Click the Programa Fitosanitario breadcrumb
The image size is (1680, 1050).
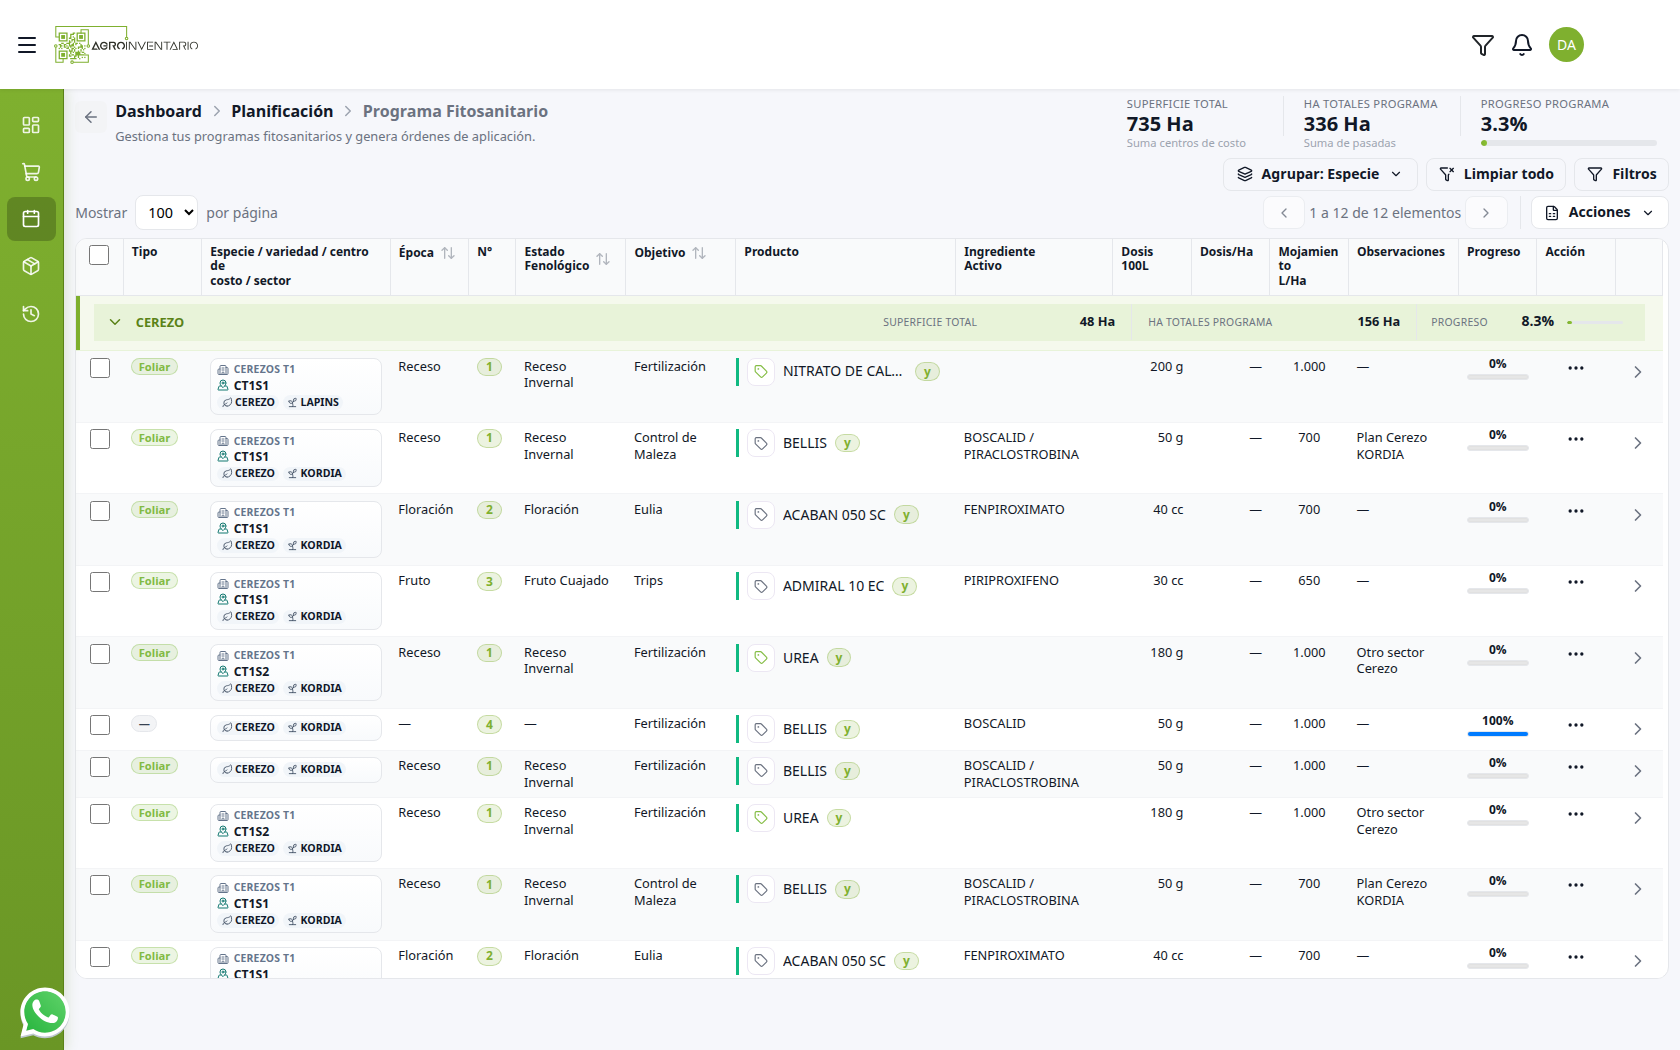[x=455, y=111]
